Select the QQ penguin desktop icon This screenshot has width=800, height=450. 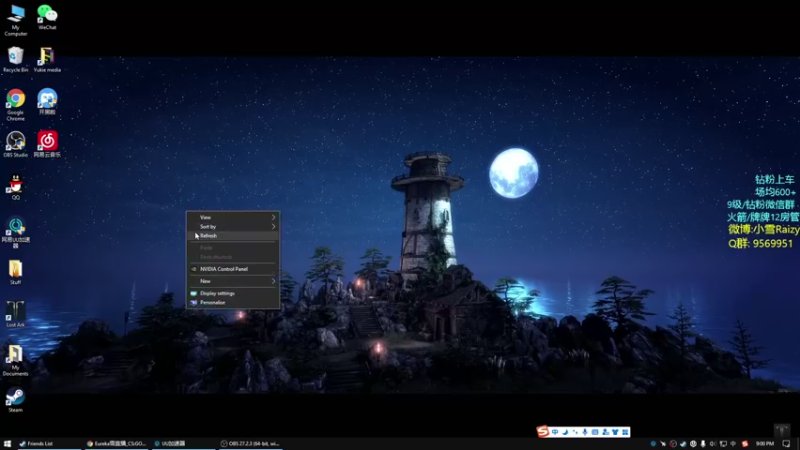click(16, 187)
